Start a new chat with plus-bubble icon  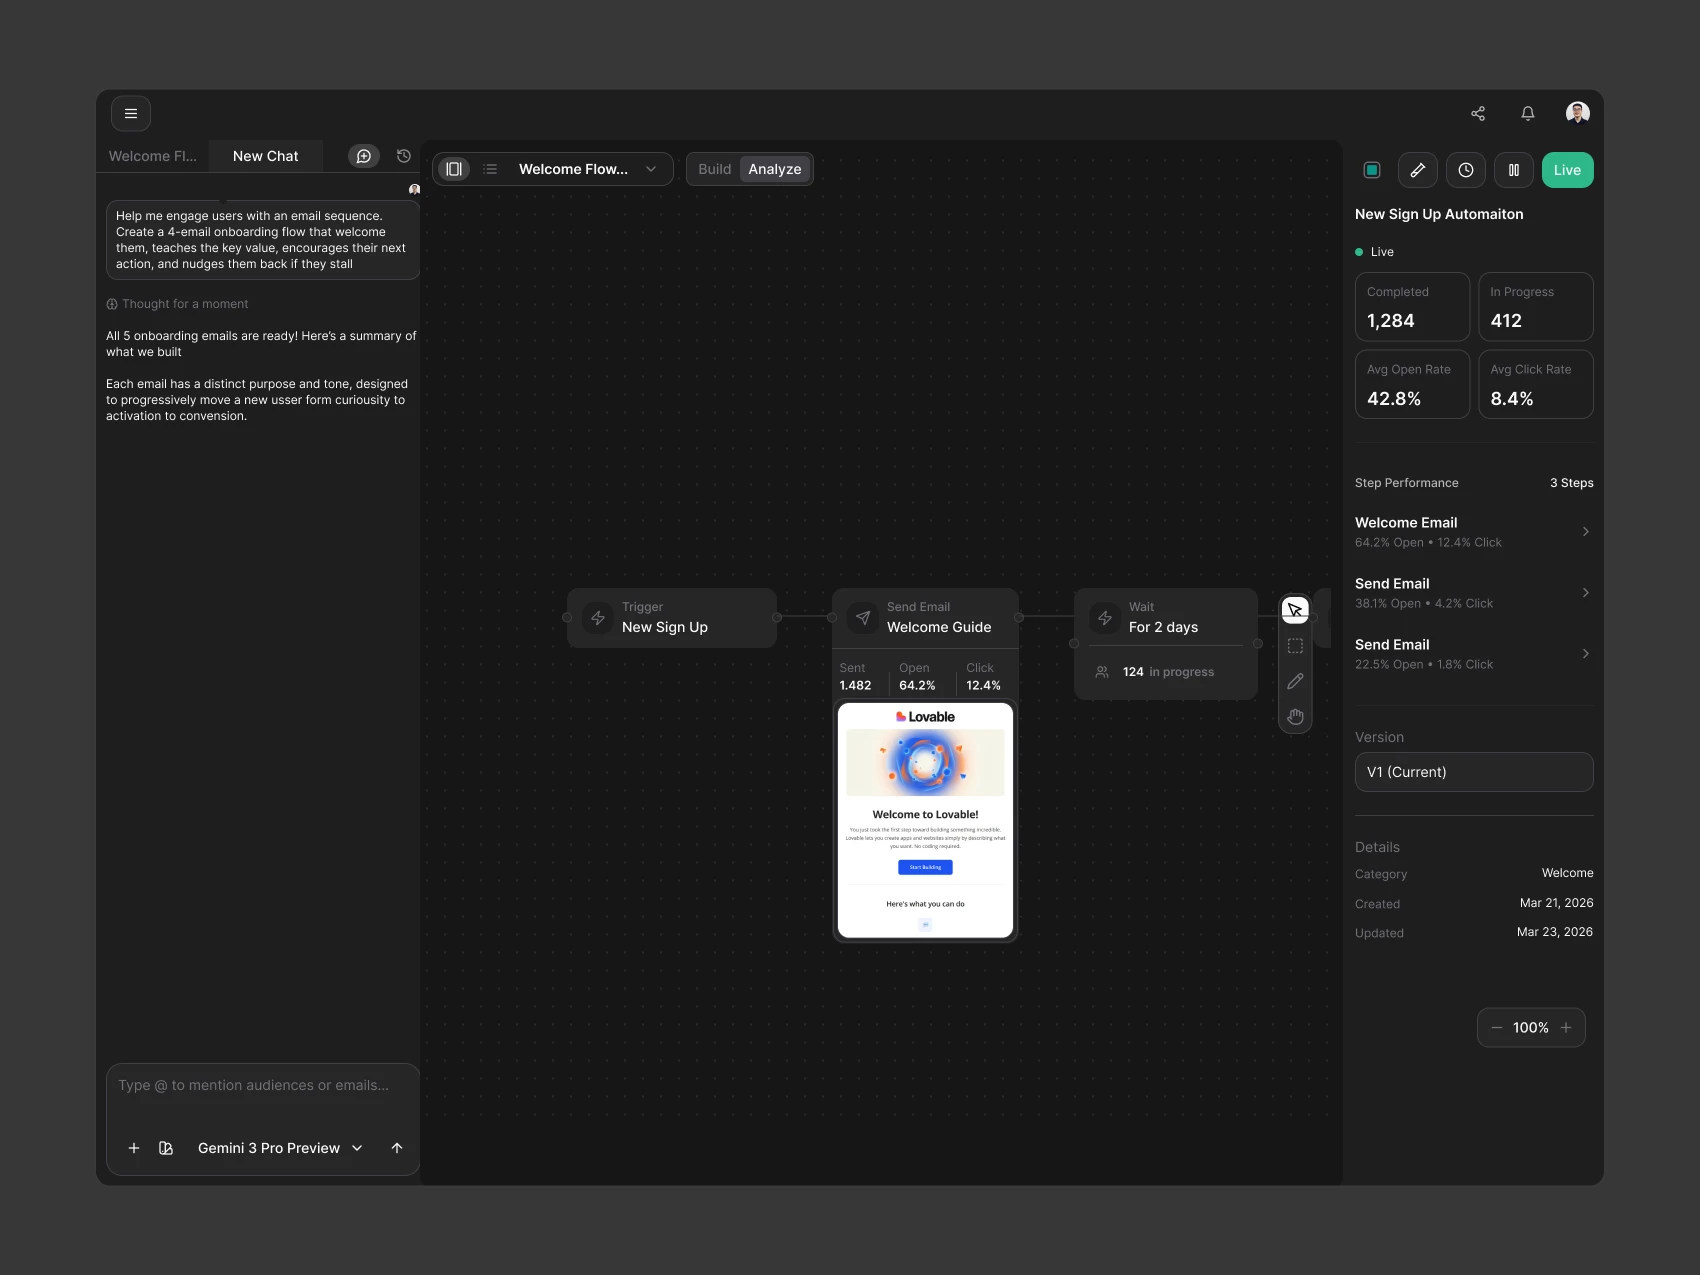click(x=364, y=156)
